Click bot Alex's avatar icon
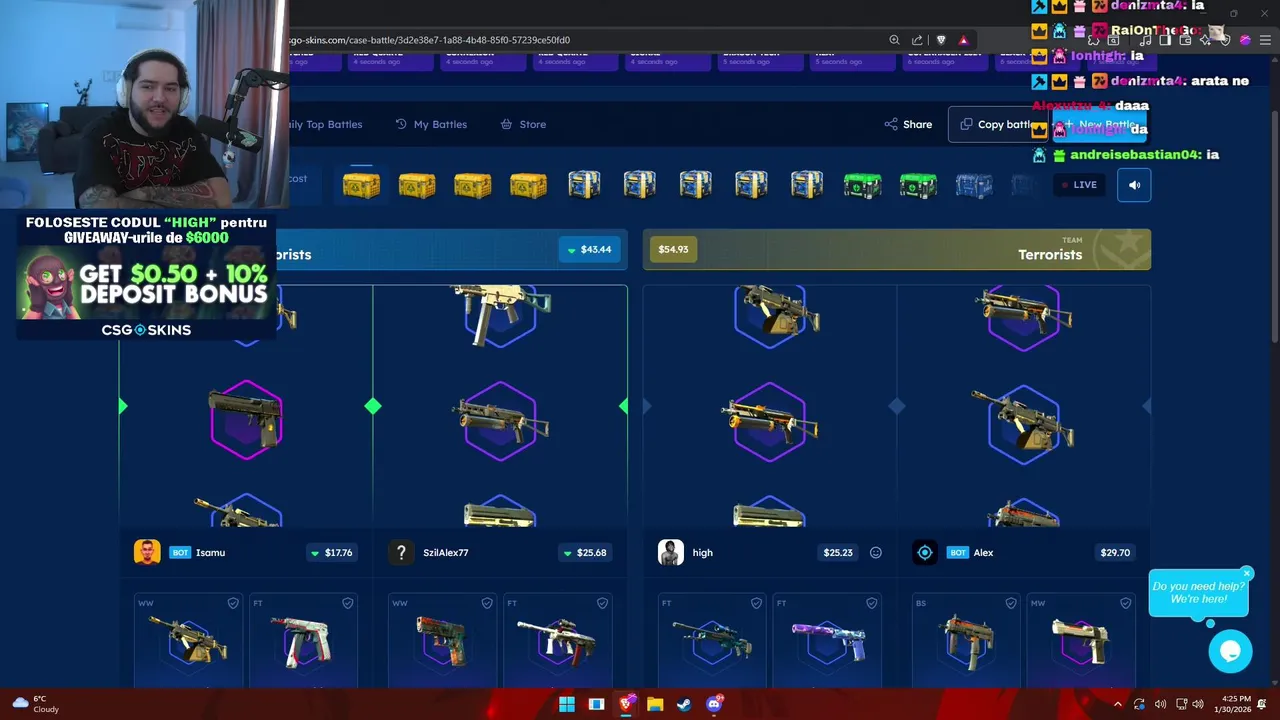 (x=925, y=552)
